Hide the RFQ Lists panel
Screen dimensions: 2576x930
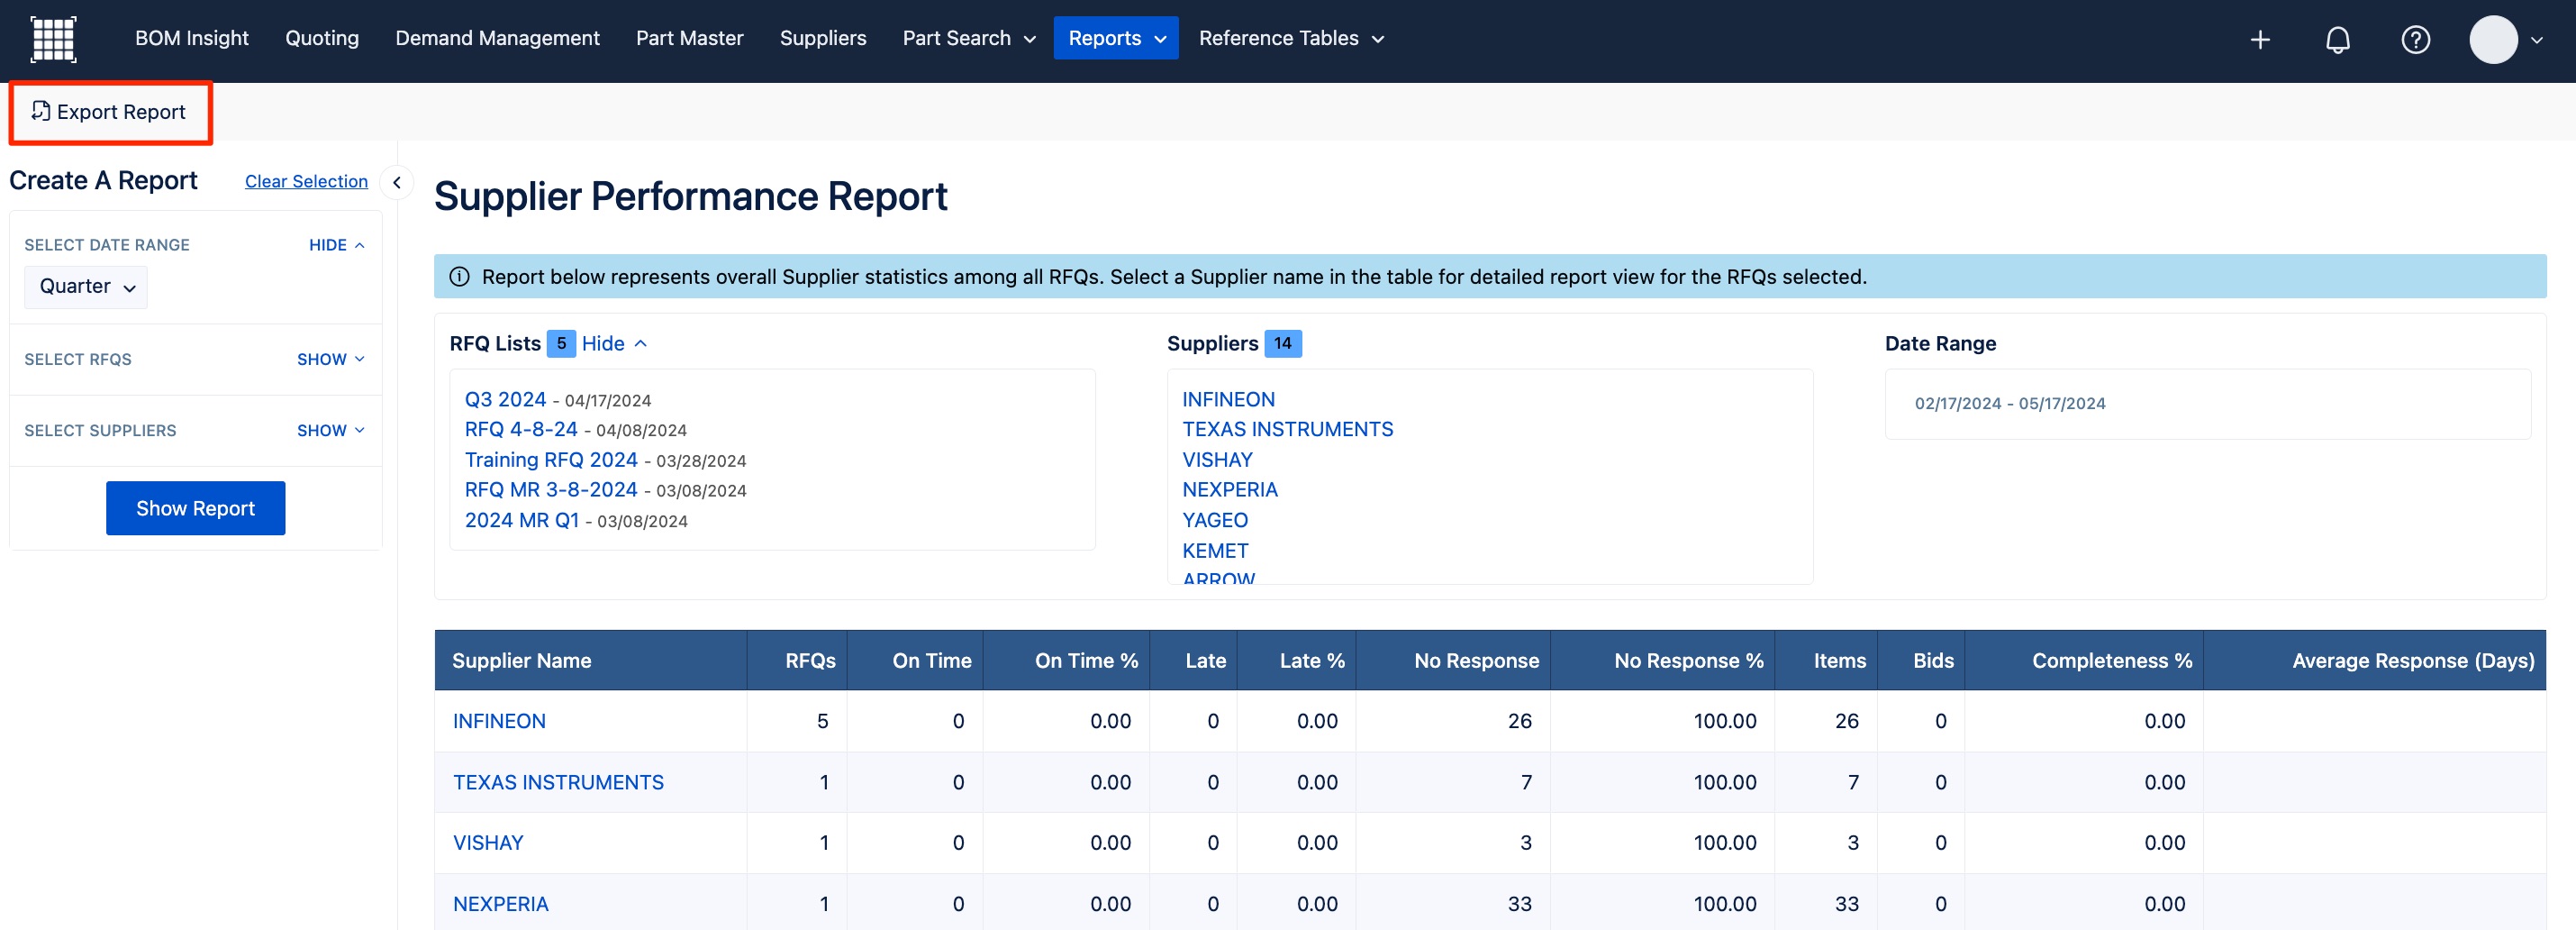point(614,343)
